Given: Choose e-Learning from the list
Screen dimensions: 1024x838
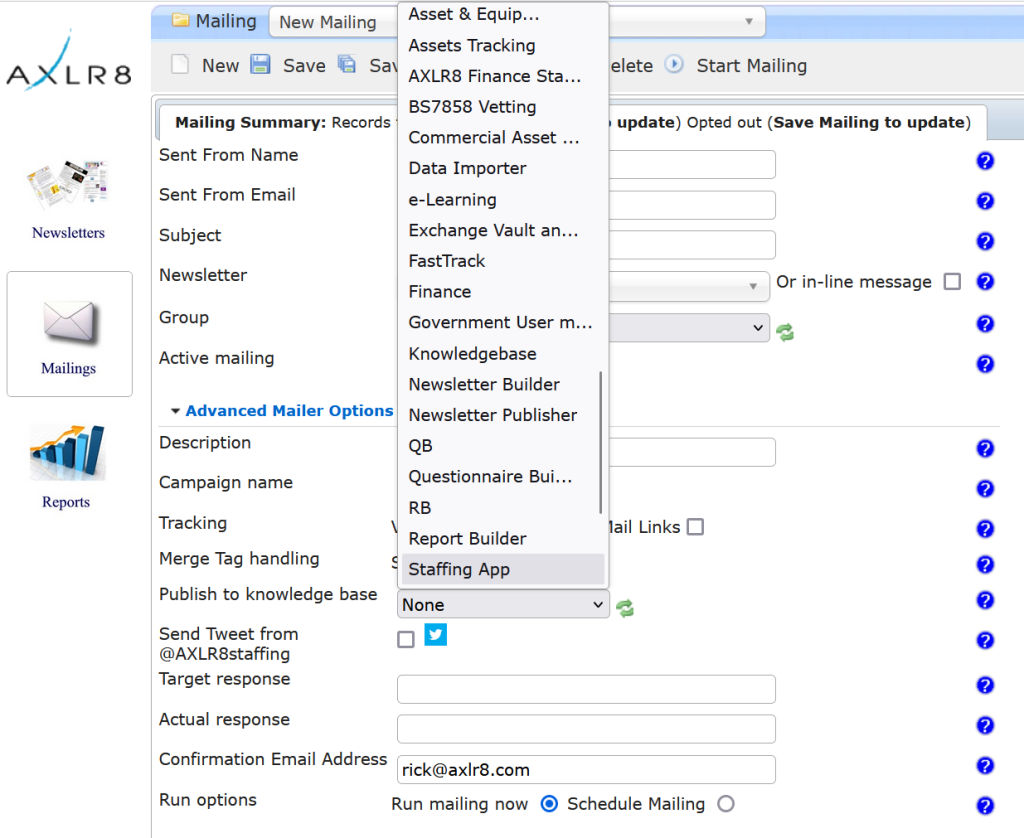Looking at the screenshot, I should (x=503, y=200).
